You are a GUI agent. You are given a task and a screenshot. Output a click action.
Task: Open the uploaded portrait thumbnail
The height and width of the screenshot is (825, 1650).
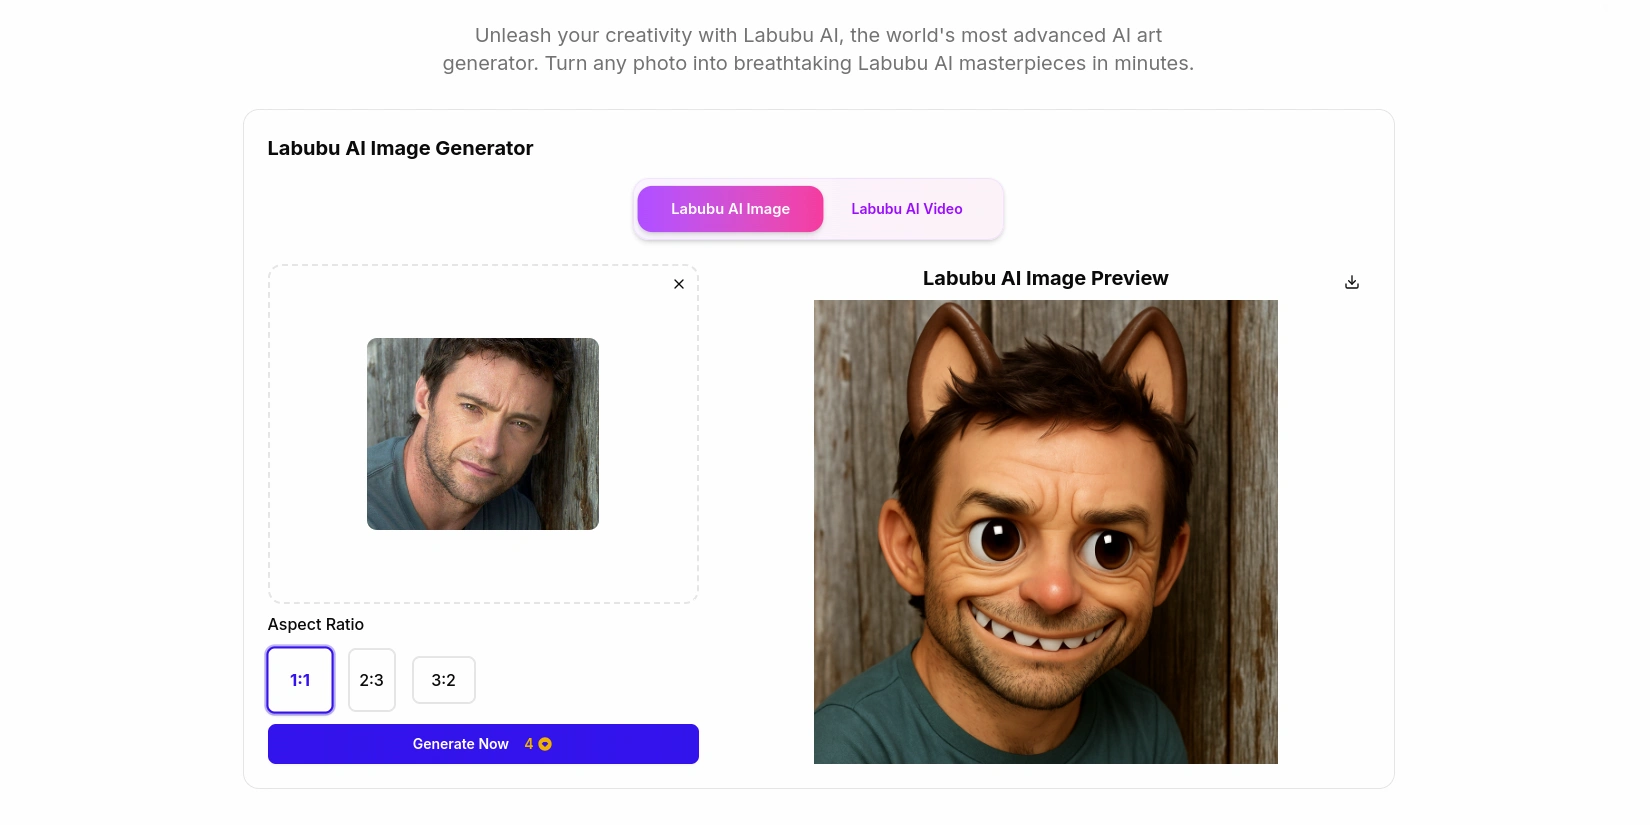click(483, 434)
